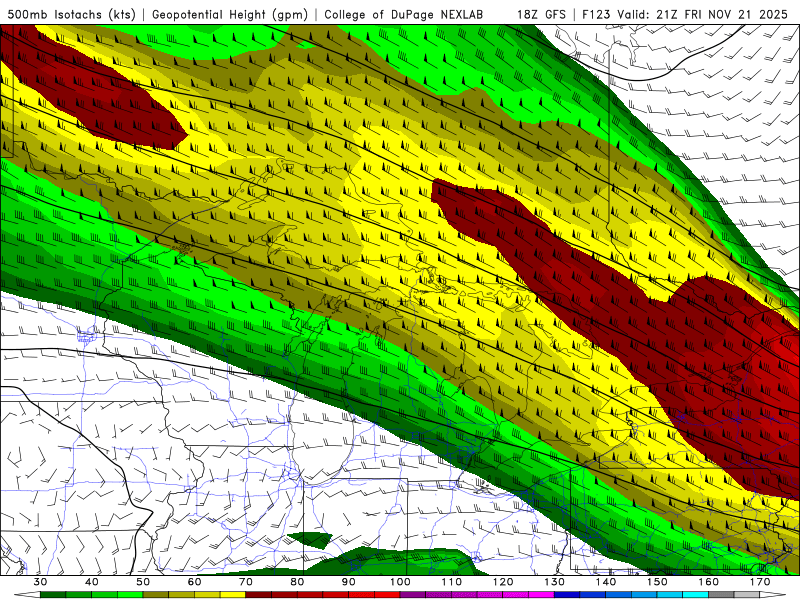This screenshot has height=600, width=800.
Task: Click the 'Geopotential Height (gpm)' title text
Action: [230, 14]
